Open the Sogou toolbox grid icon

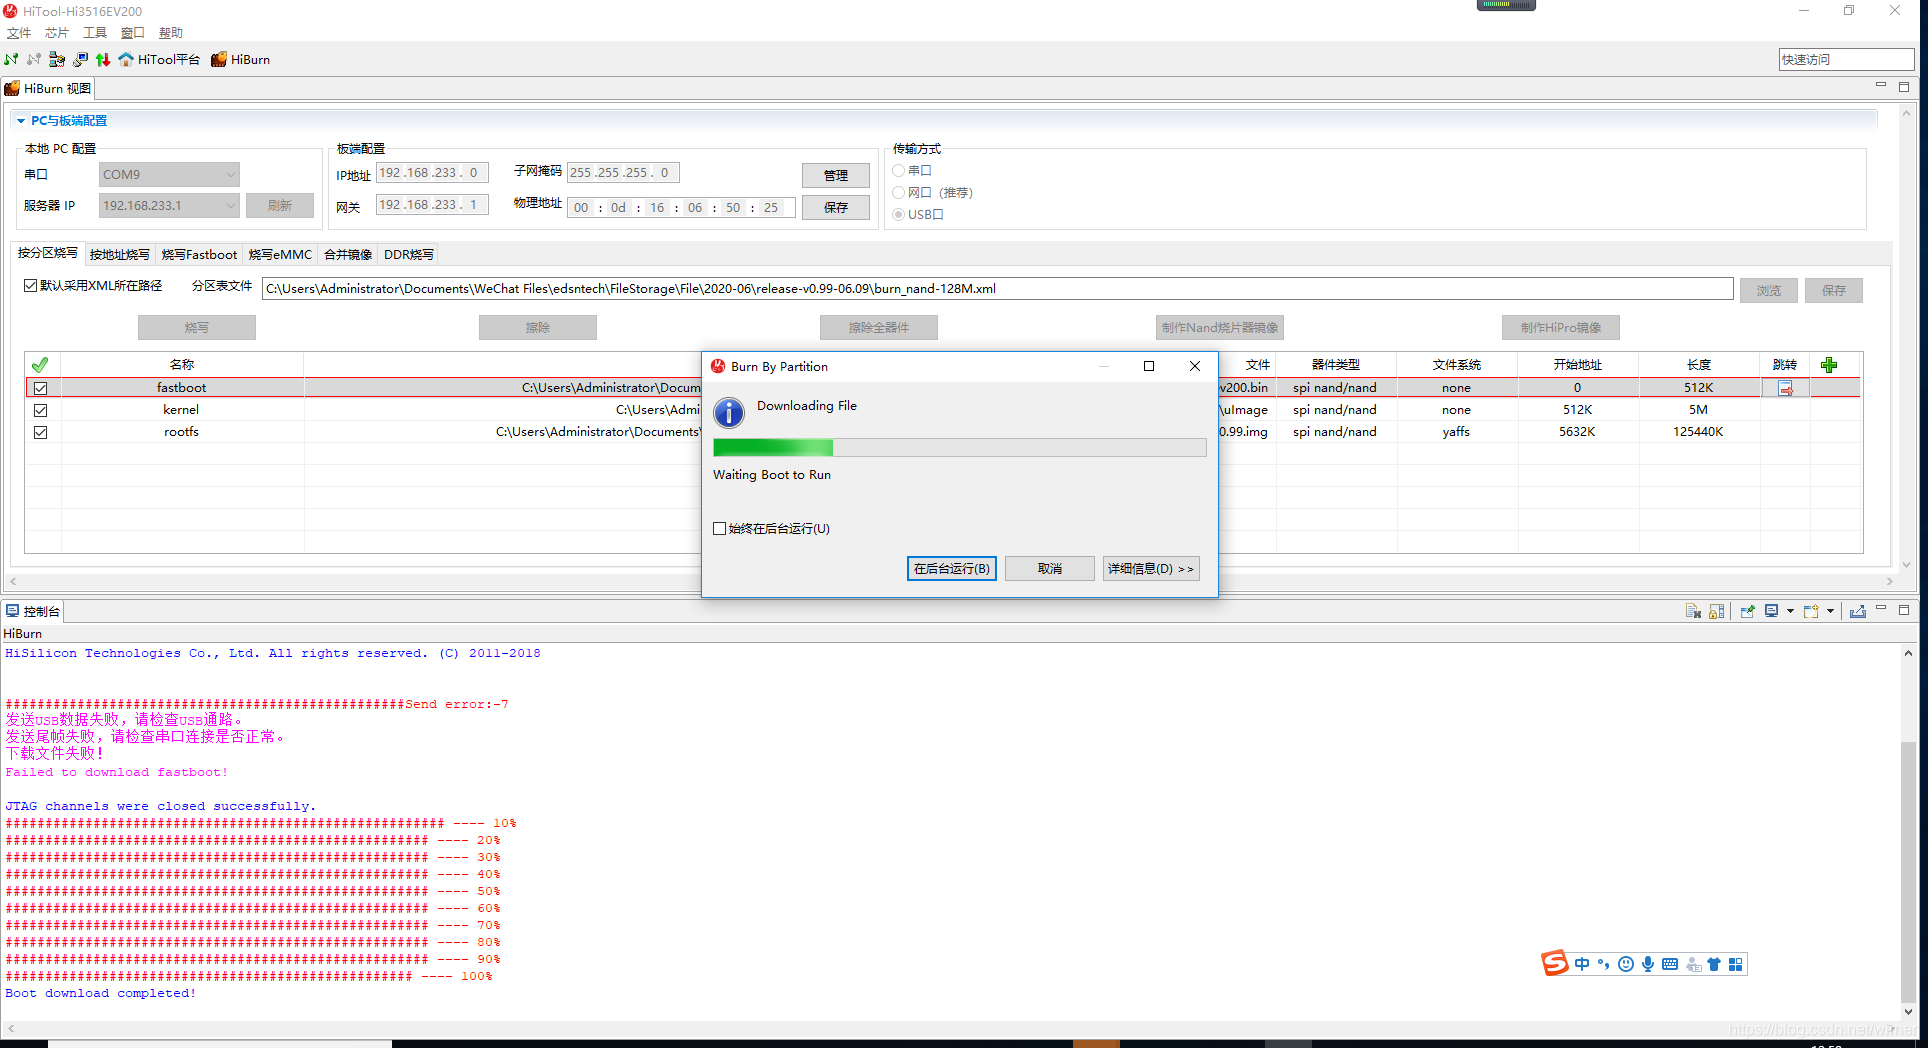pos(1736,964)
